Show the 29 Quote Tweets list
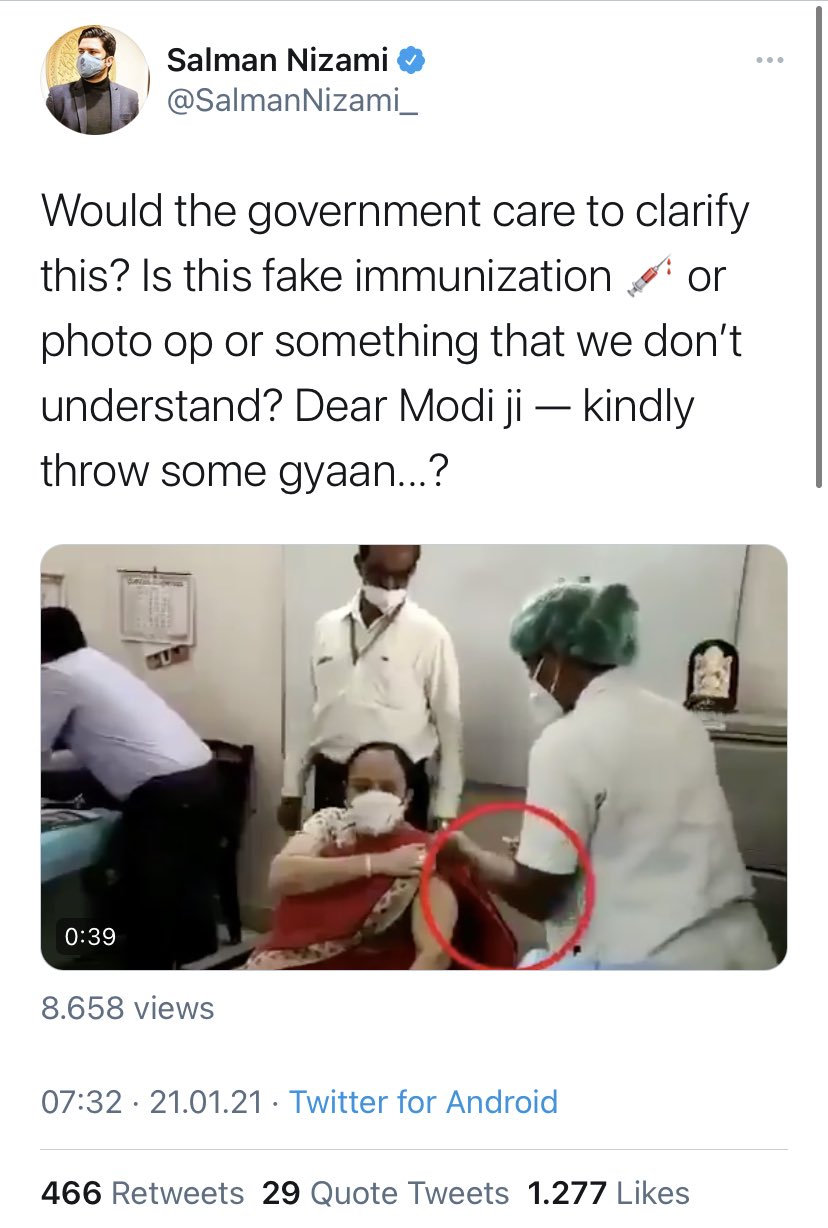The width and height of the screenshot is (828, 1228). point(385,1193)
